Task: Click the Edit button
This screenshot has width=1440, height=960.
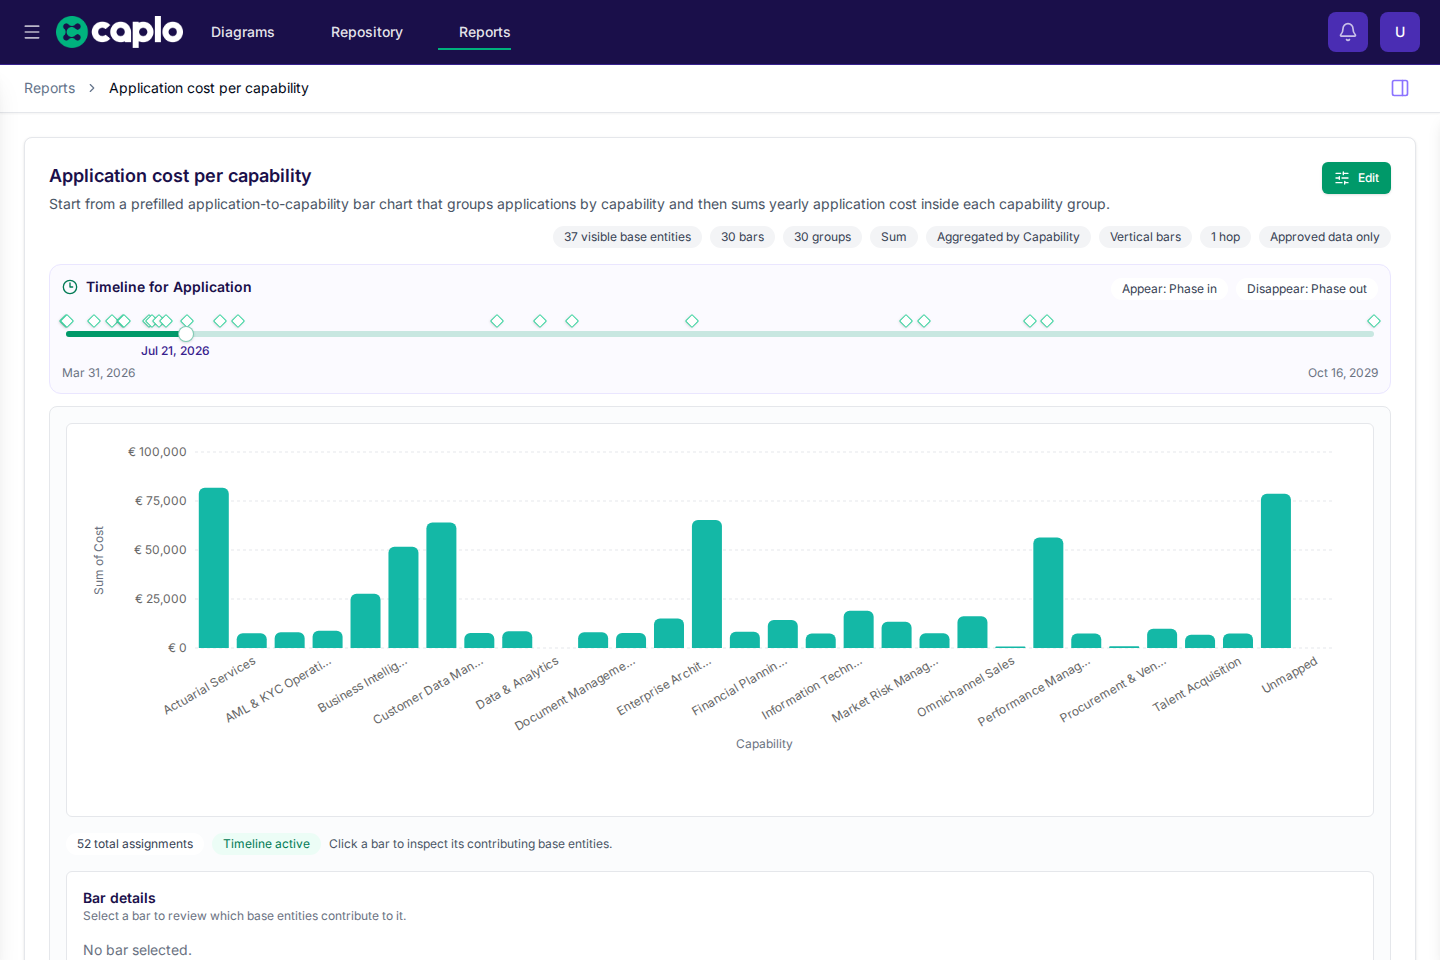Action: [1356, 178]
